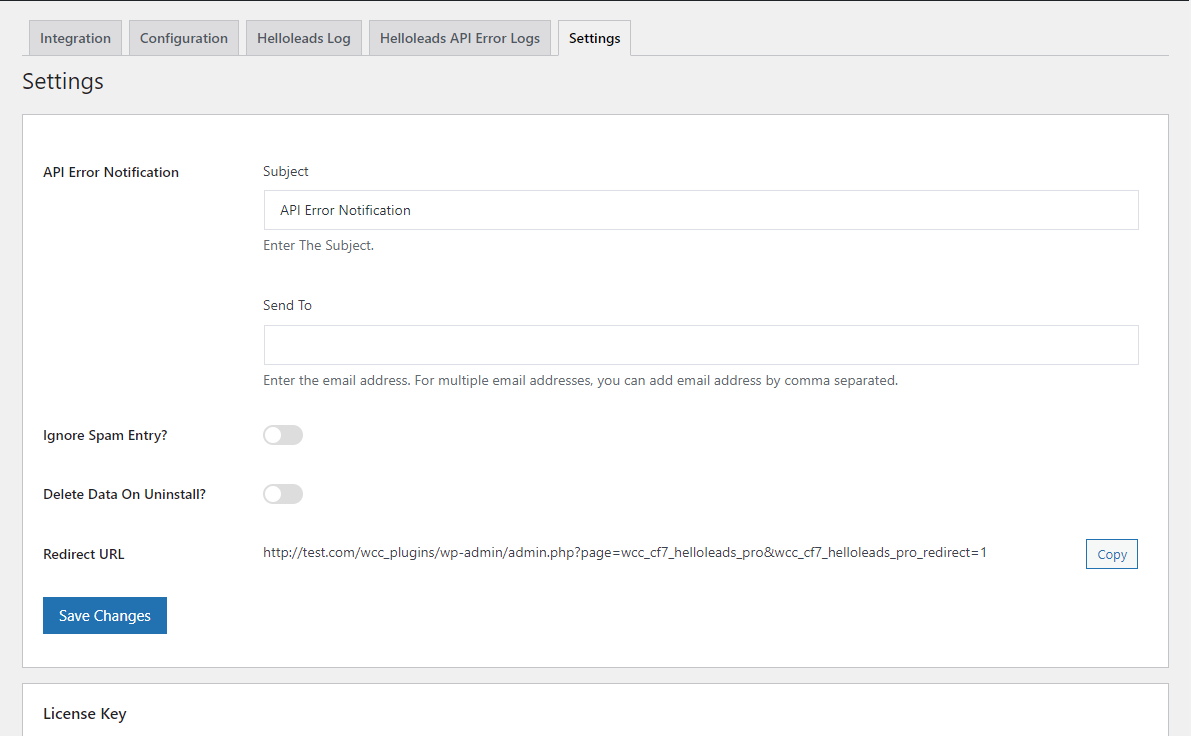Click the API Error Notification label
1191x736 pixels.
[x=111, y=172]
